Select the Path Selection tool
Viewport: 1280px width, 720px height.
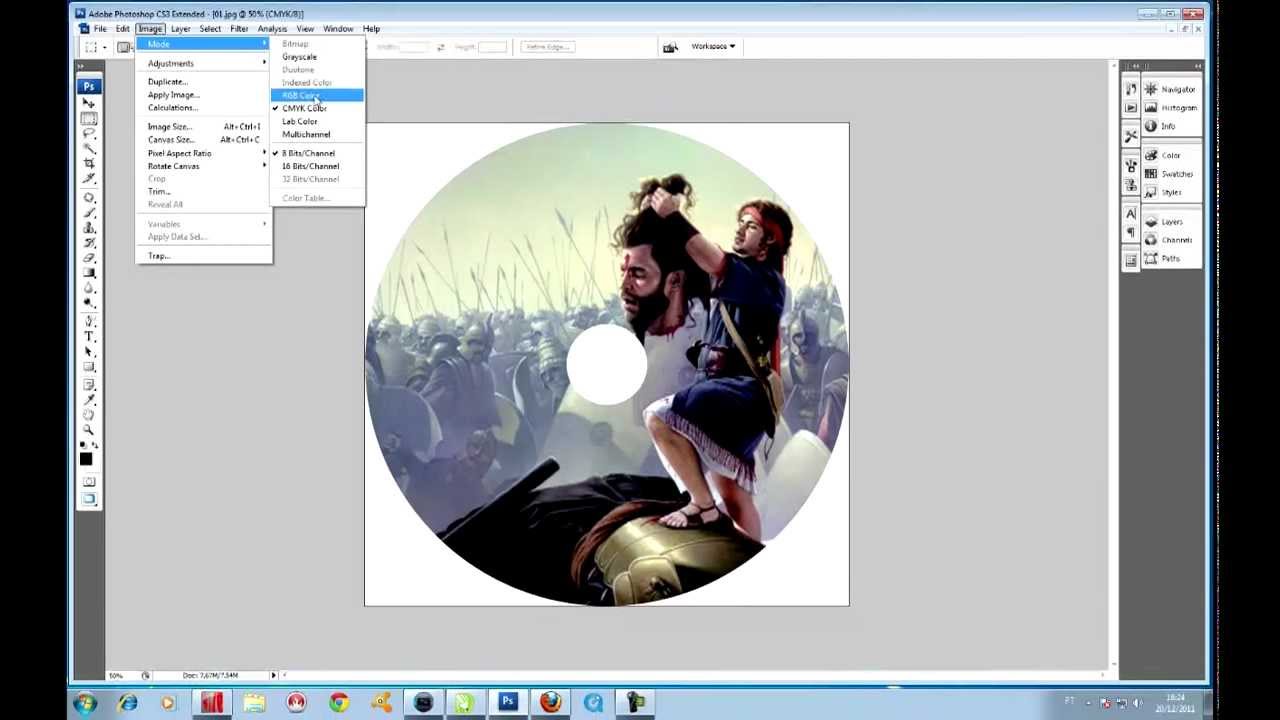coord(89,352)
